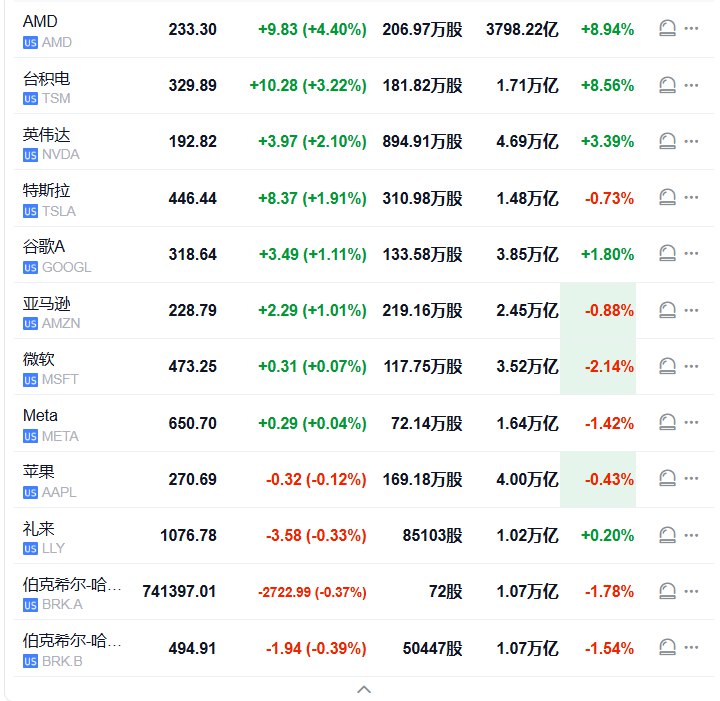Open more options menu for NVDA row
The width and height of the screenshot is (720, 701).
click(691, 141)
